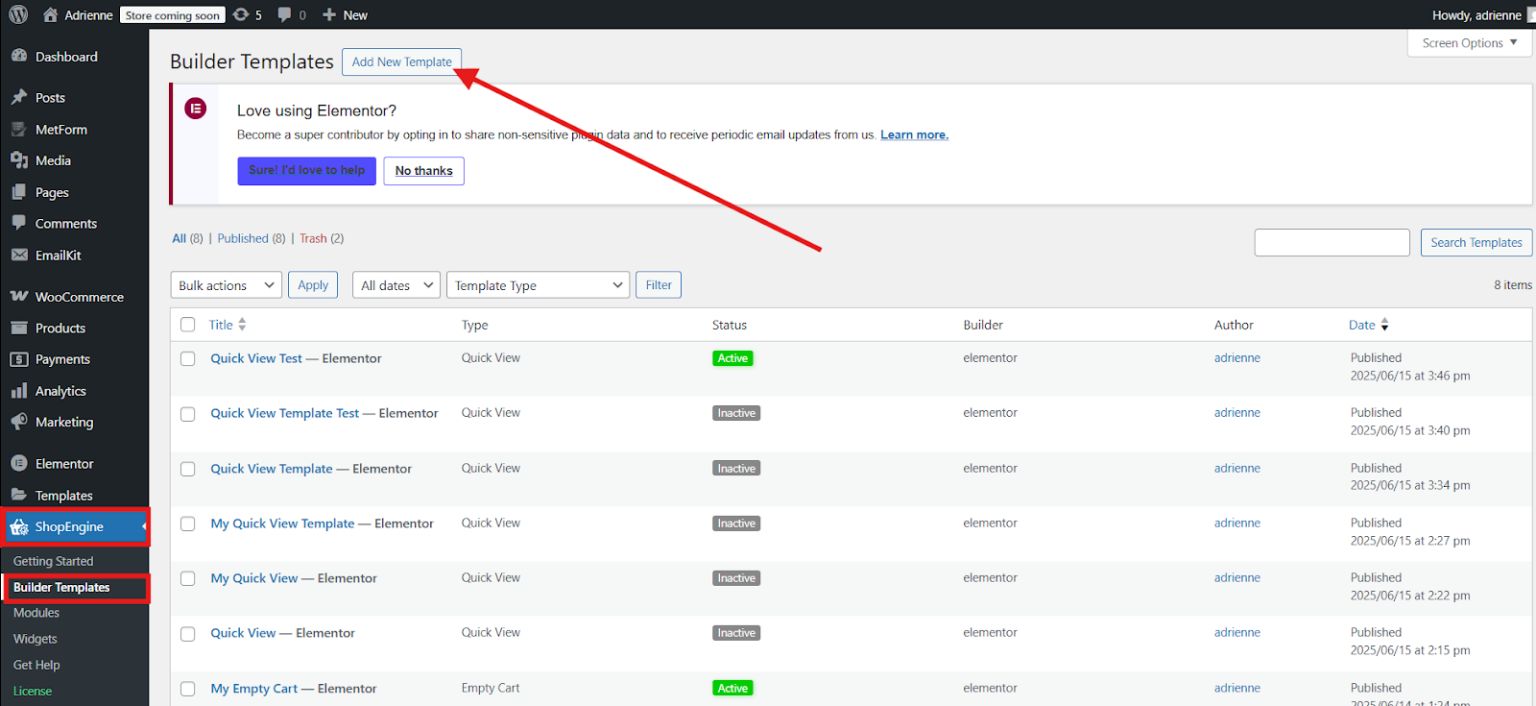Expand the Template Type dropdown
This screenshot has width=1536, height=706.
click(537, 285)
